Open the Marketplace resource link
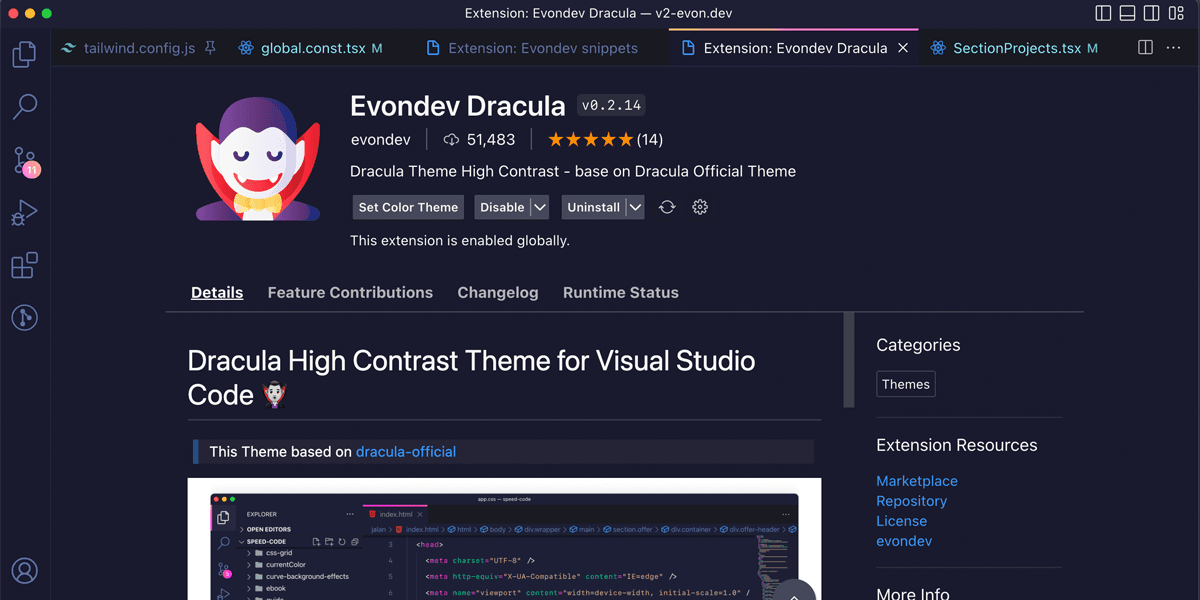The height and width of the screenshot is (600, 1200). tap(917, 481)
